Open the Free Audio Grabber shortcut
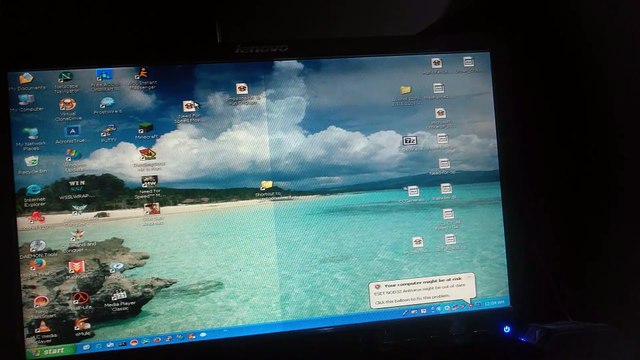 pos(104,80)
